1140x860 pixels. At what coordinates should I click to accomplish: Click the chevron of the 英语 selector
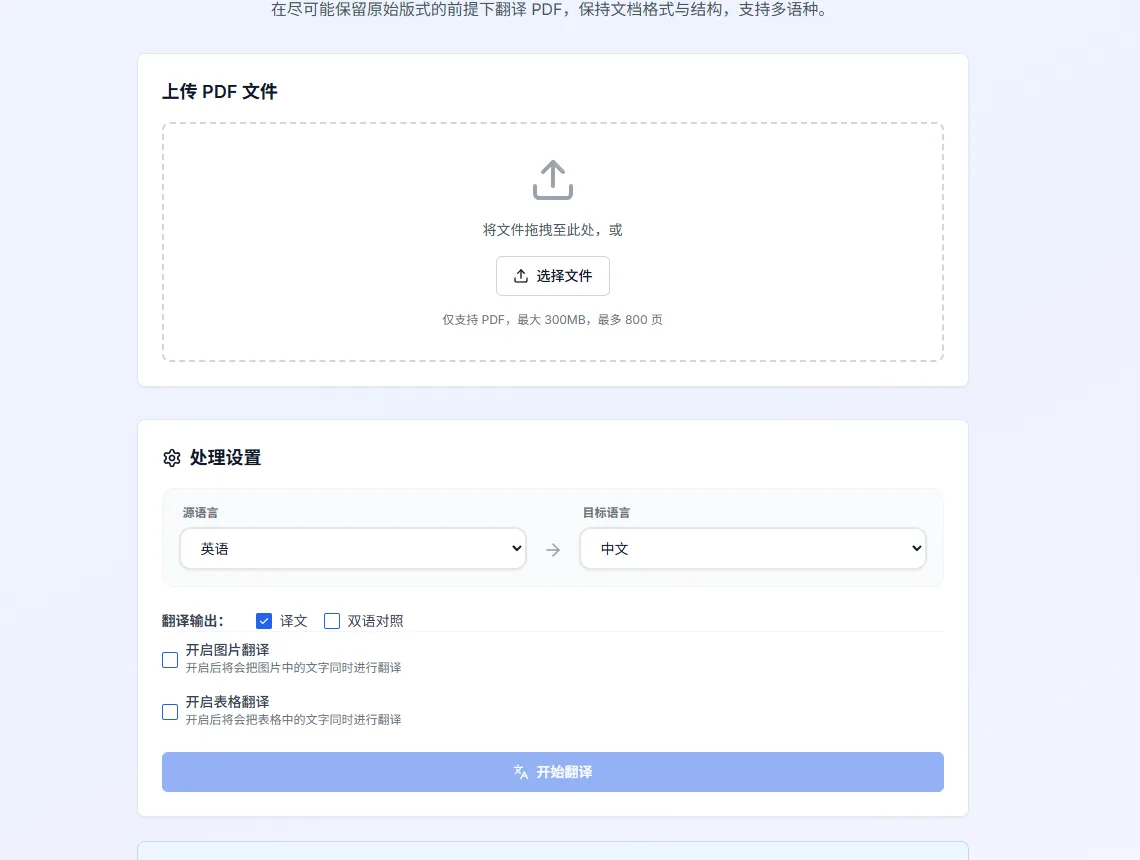coord(517,548)
